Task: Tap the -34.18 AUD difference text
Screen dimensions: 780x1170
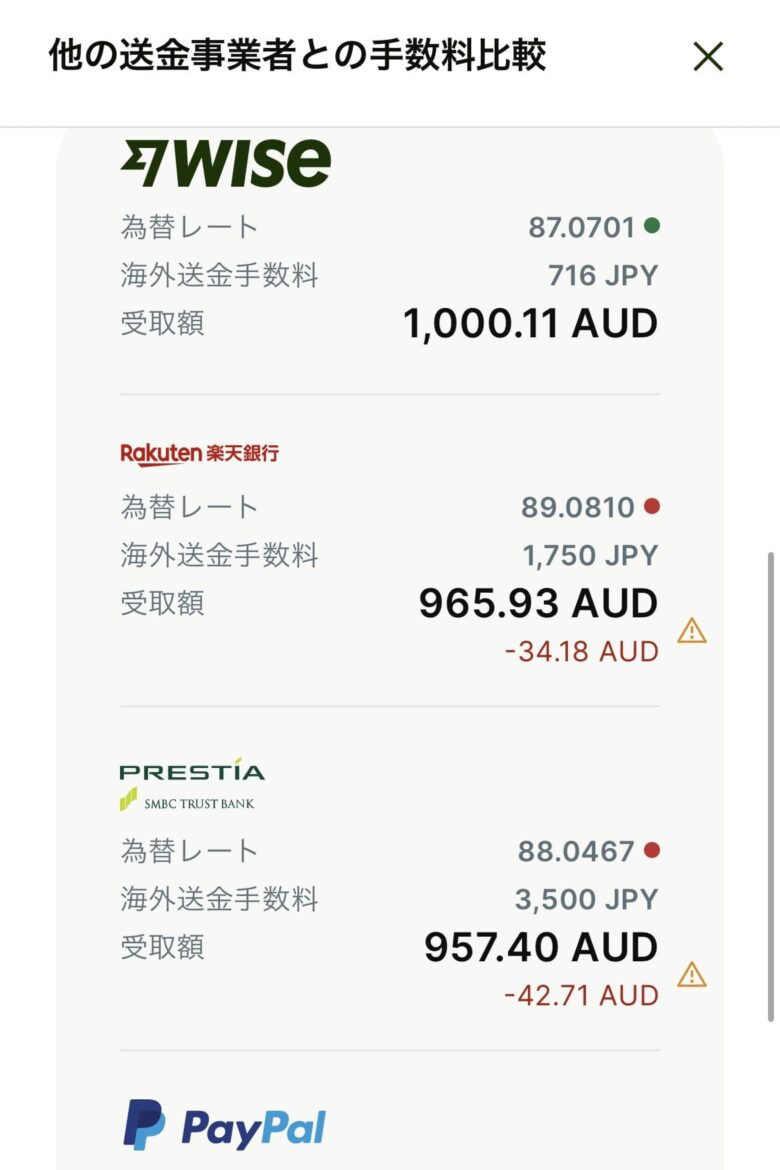Action: pyautogui.click(x=582, y=651)
